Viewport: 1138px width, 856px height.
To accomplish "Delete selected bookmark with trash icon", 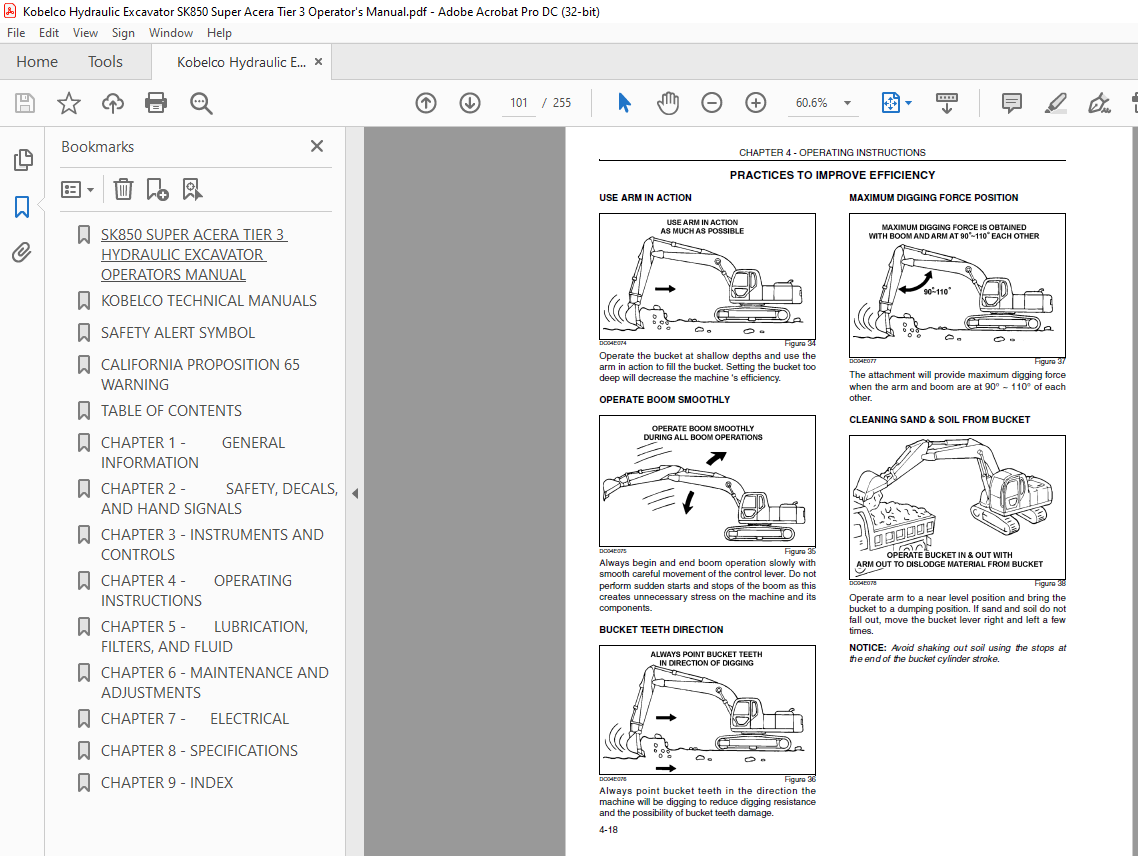I will pyautogui.click(x=123, y=189).
